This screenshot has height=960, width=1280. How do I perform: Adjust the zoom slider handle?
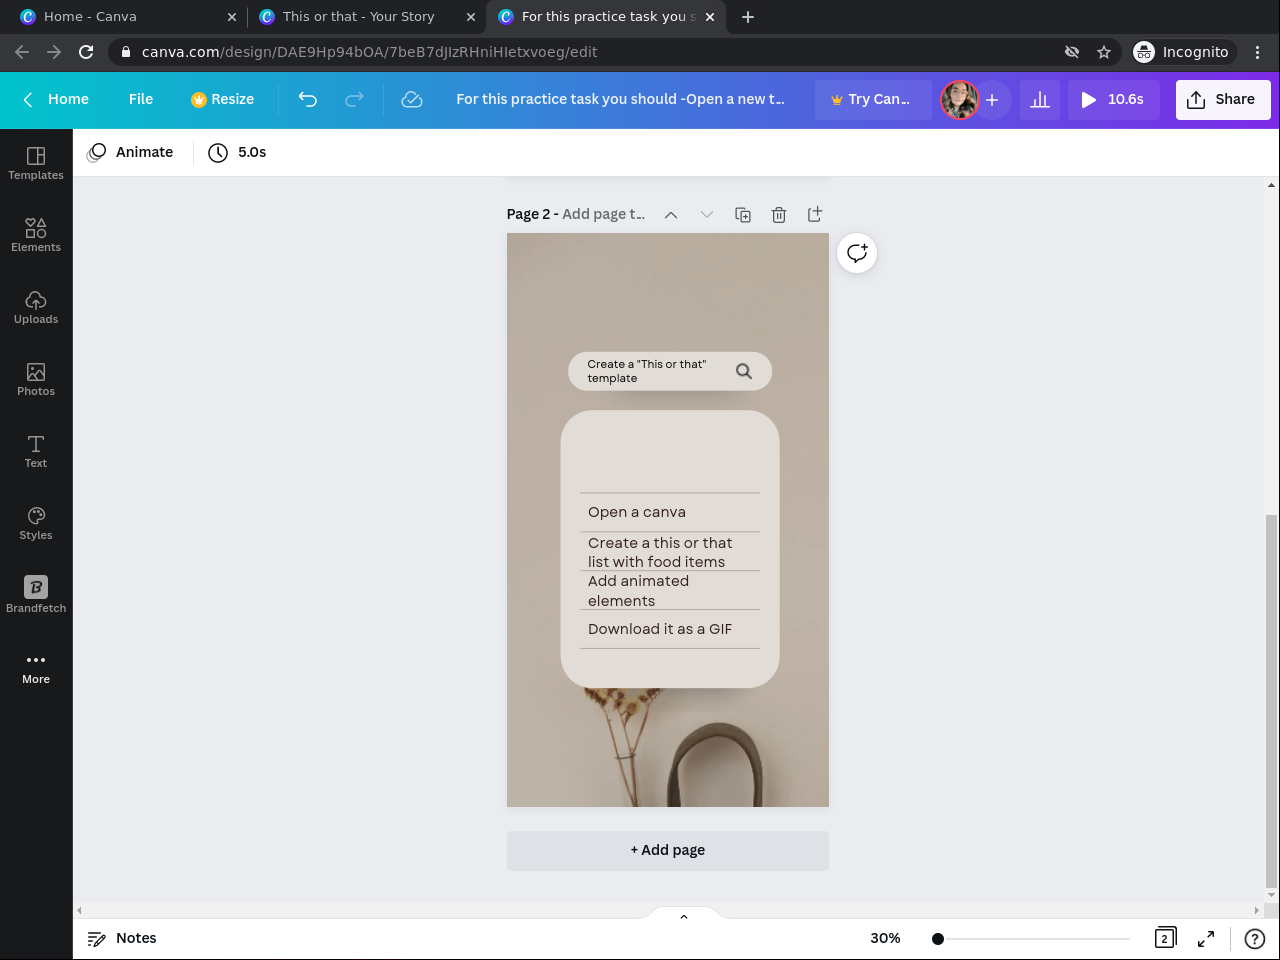click(938, 938)
